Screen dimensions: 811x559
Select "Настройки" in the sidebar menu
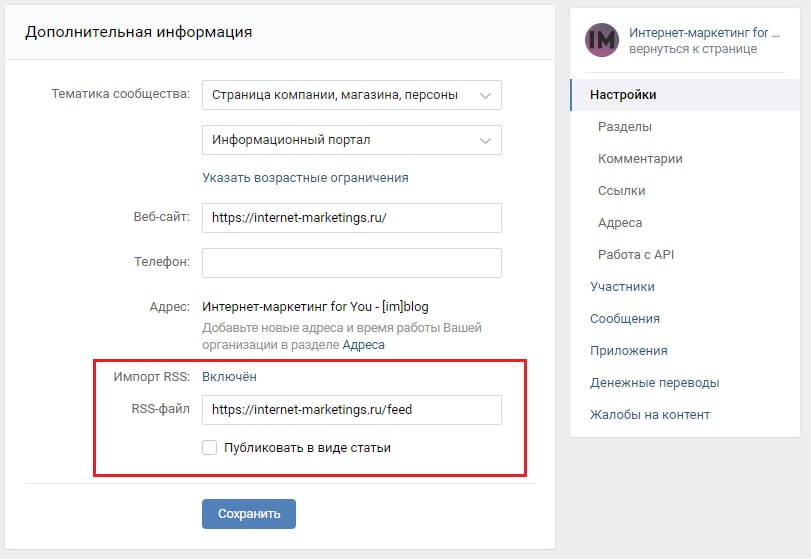(623, 95)
